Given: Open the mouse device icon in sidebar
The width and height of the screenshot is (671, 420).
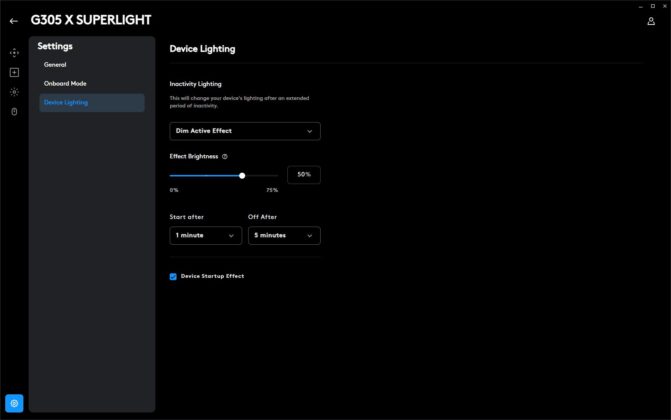Looking at the screenshot, I should pyautogui.click(x=14, y=112).
